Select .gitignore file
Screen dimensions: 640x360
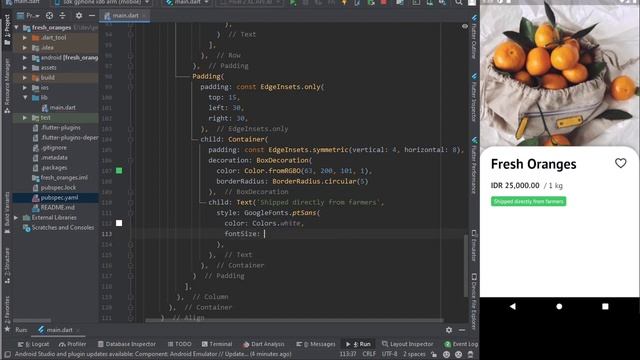pyautogui.click(x=49, y=147)
